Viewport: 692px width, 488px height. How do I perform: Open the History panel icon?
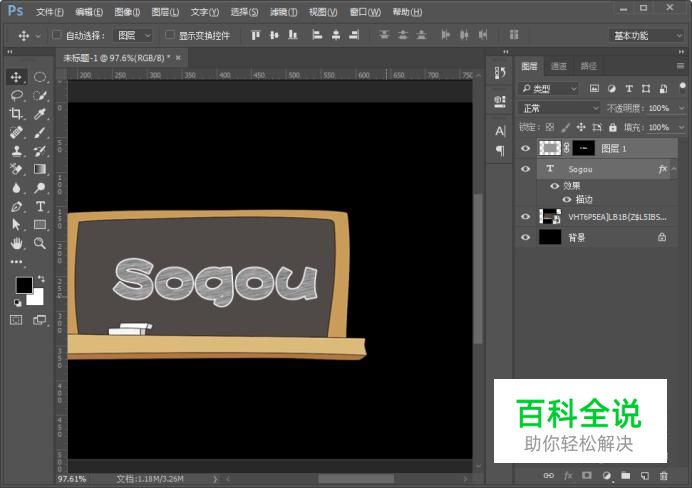500,73
